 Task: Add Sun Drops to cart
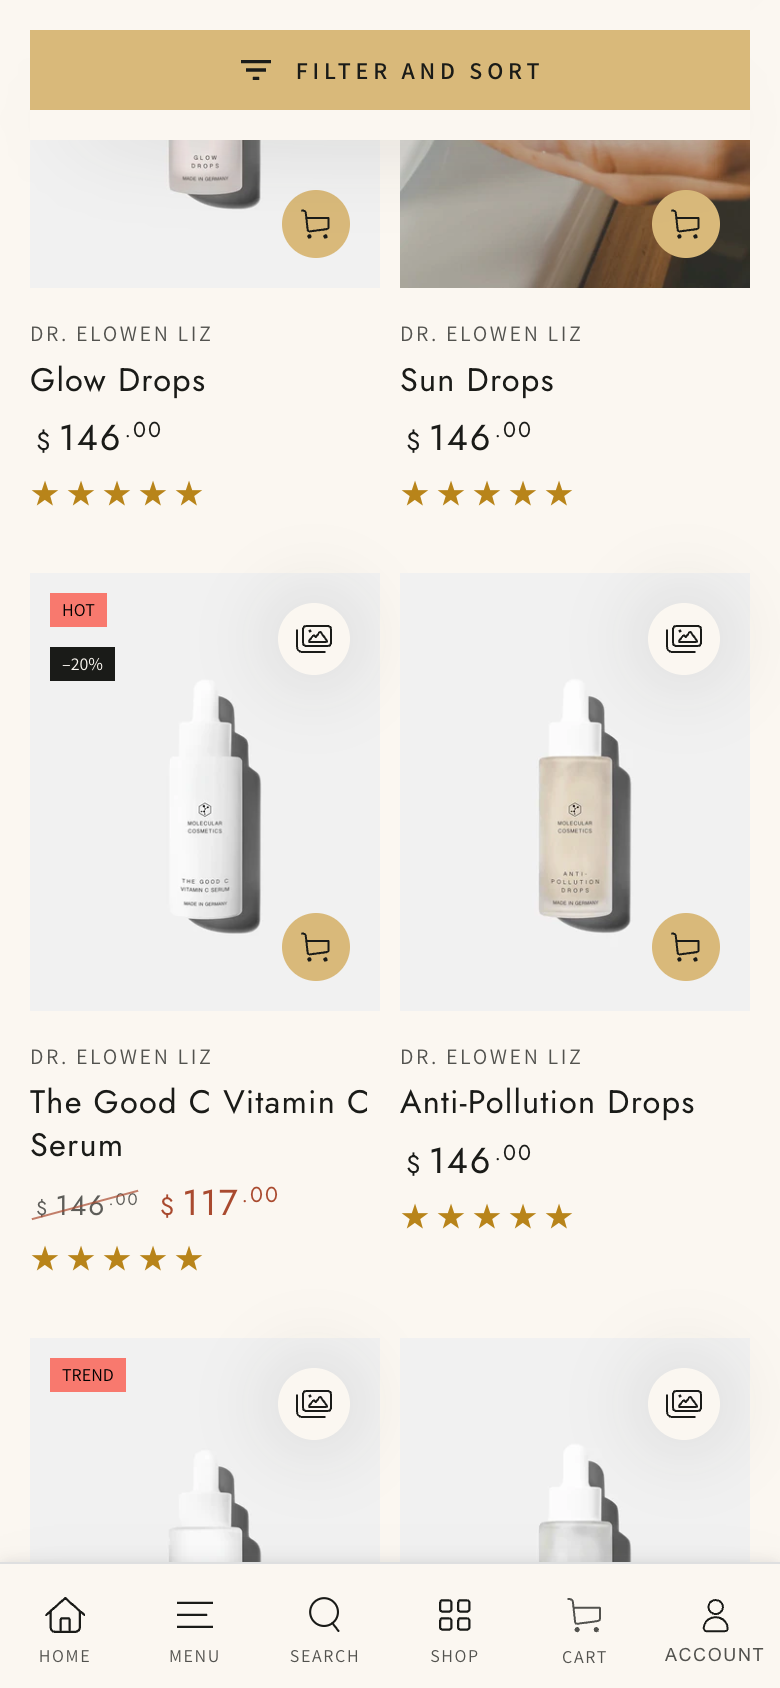coord(686,224)
